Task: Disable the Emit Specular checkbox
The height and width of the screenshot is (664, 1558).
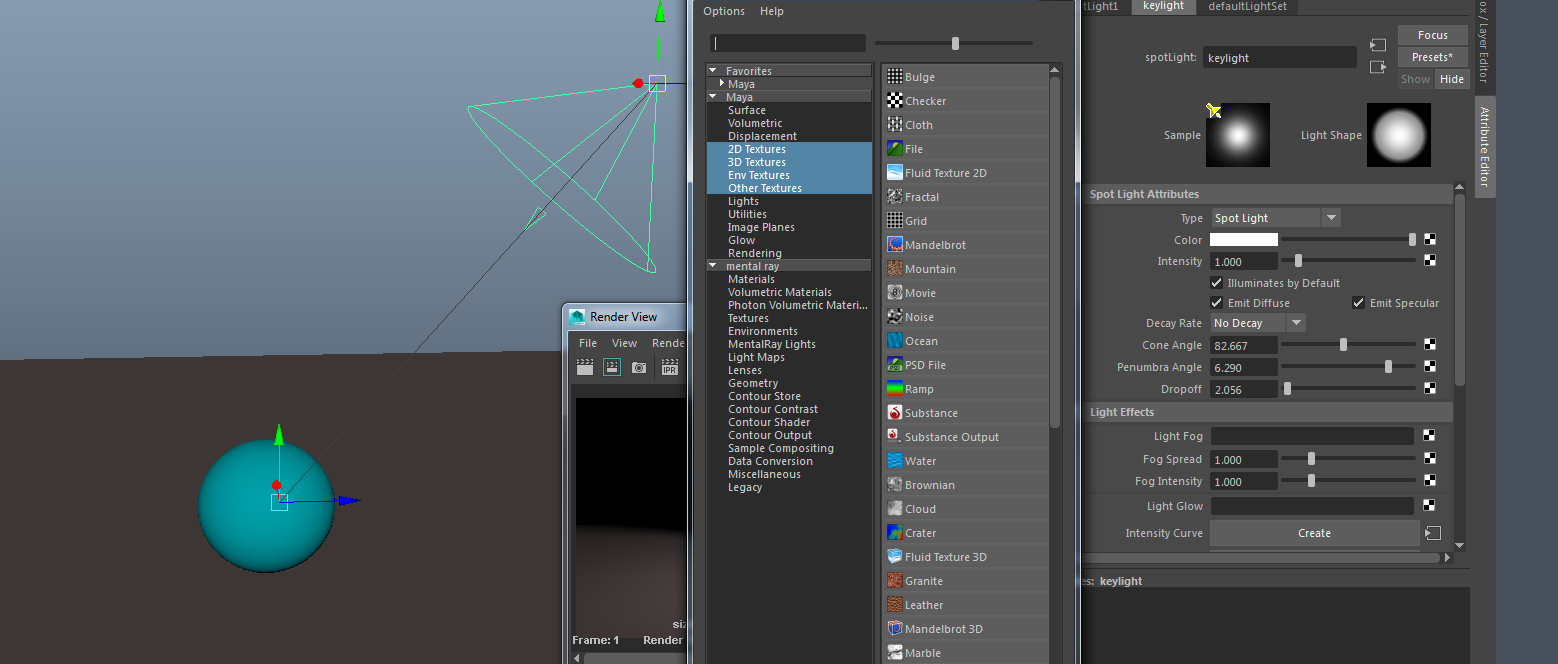Action: pos(1358,303)
